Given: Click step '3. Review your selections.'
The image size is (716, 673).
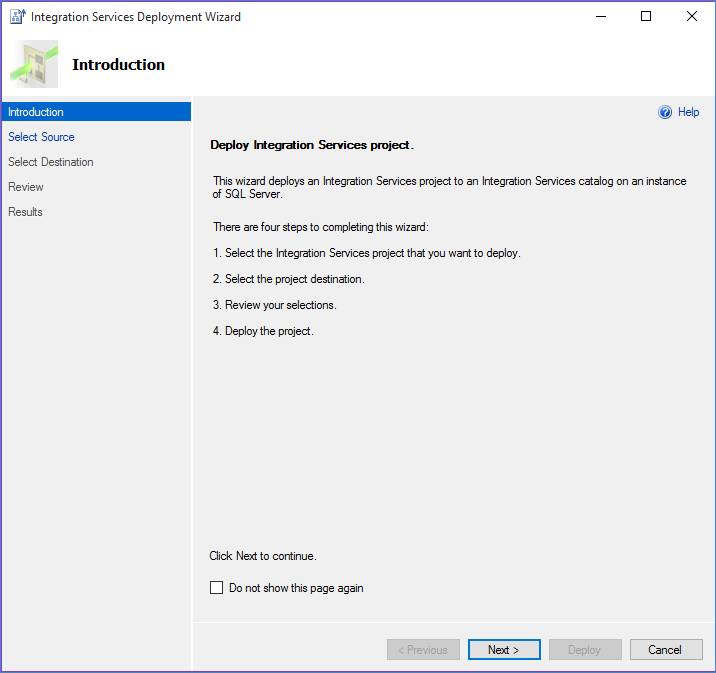Looking at the screenshot, I should pyautogui.click(x=274, y=305).
